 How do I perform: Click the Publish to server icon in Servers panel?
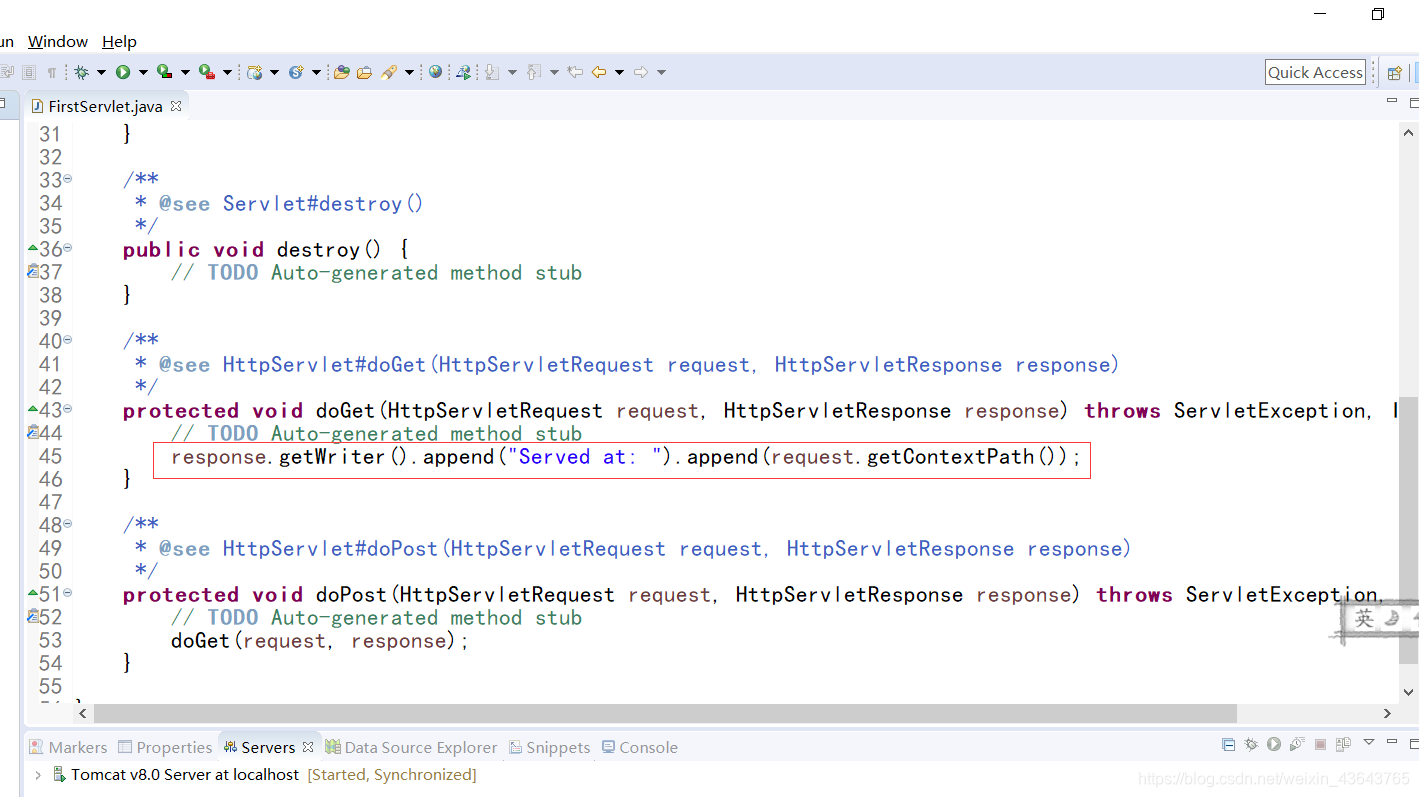(x=1343, y=744)
